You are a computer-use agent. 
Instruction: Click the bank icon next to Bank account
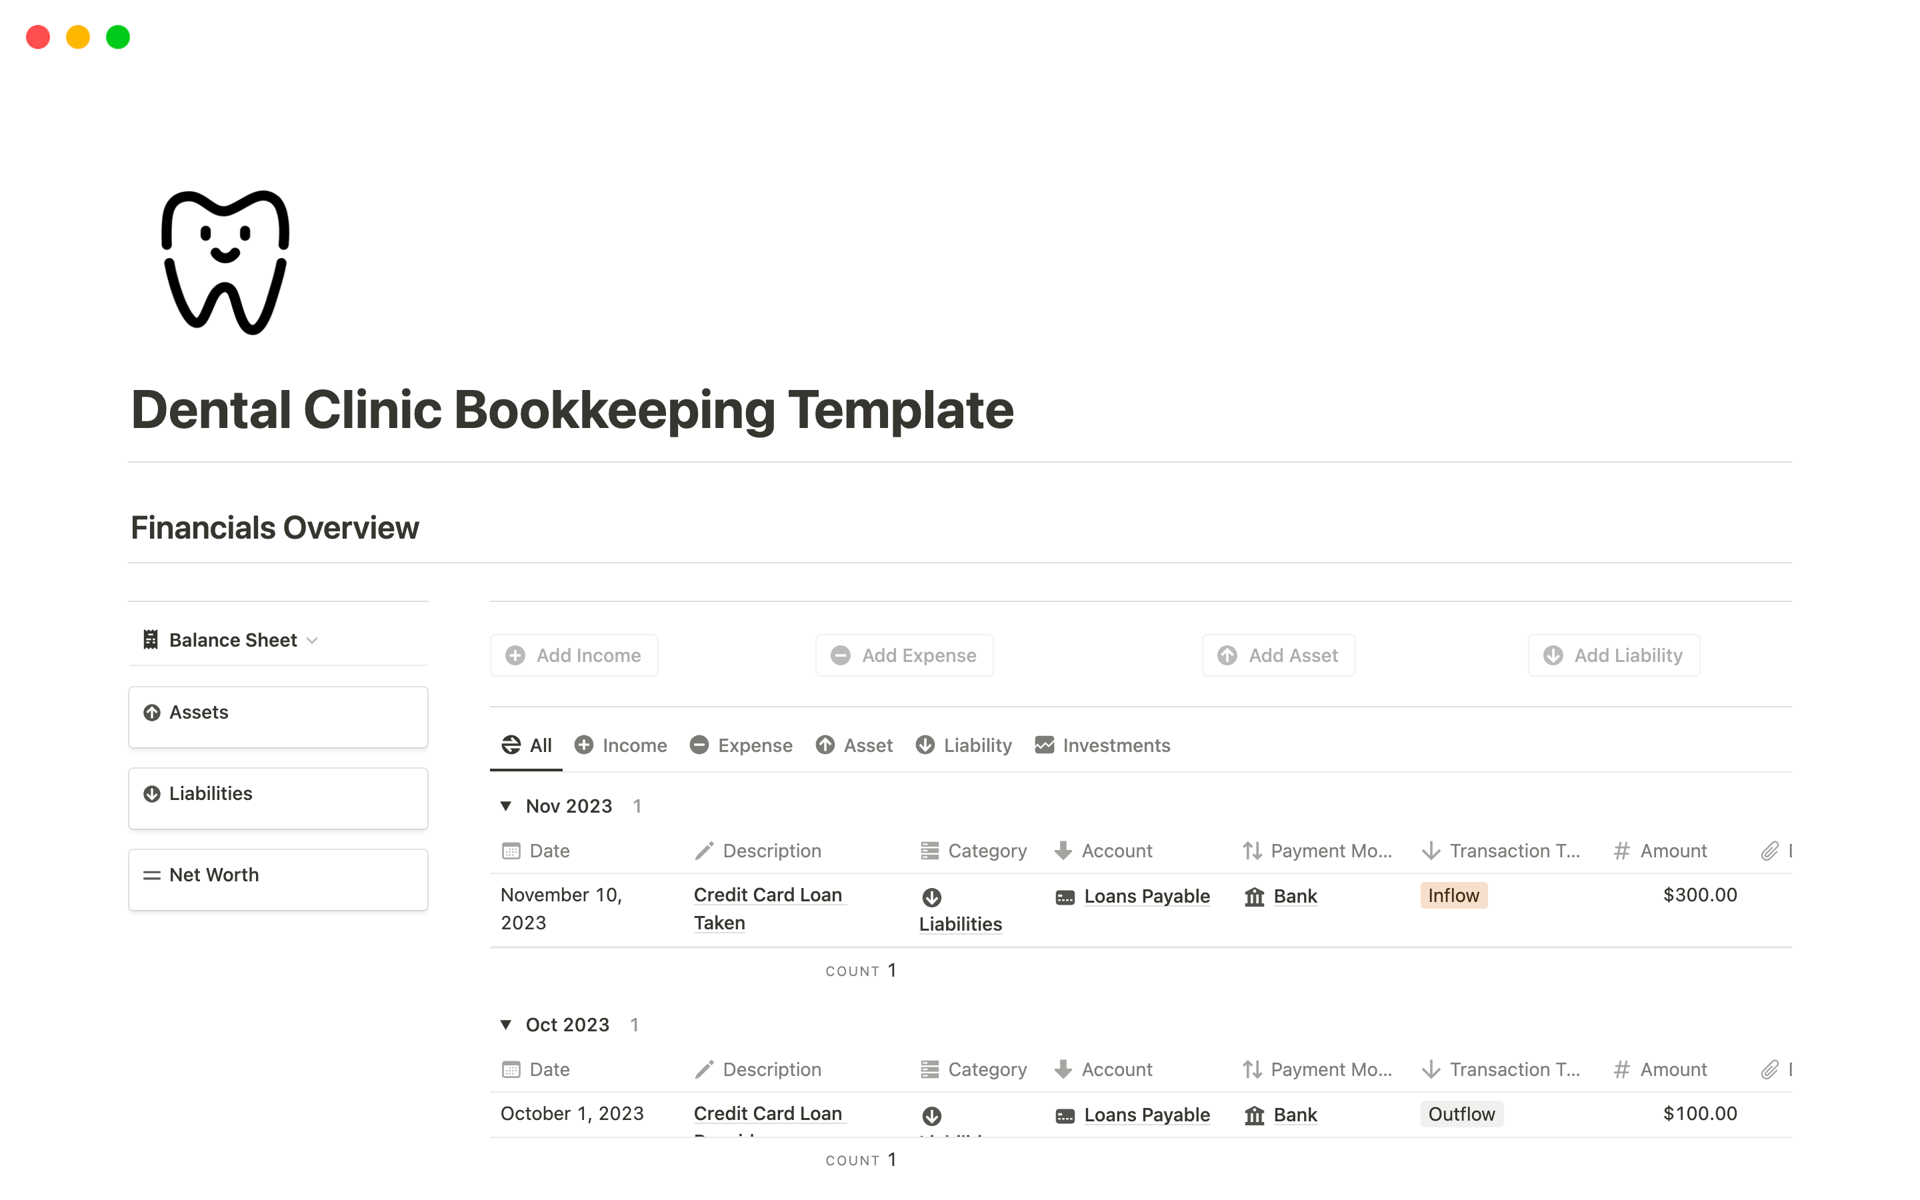click(1256, 896)
